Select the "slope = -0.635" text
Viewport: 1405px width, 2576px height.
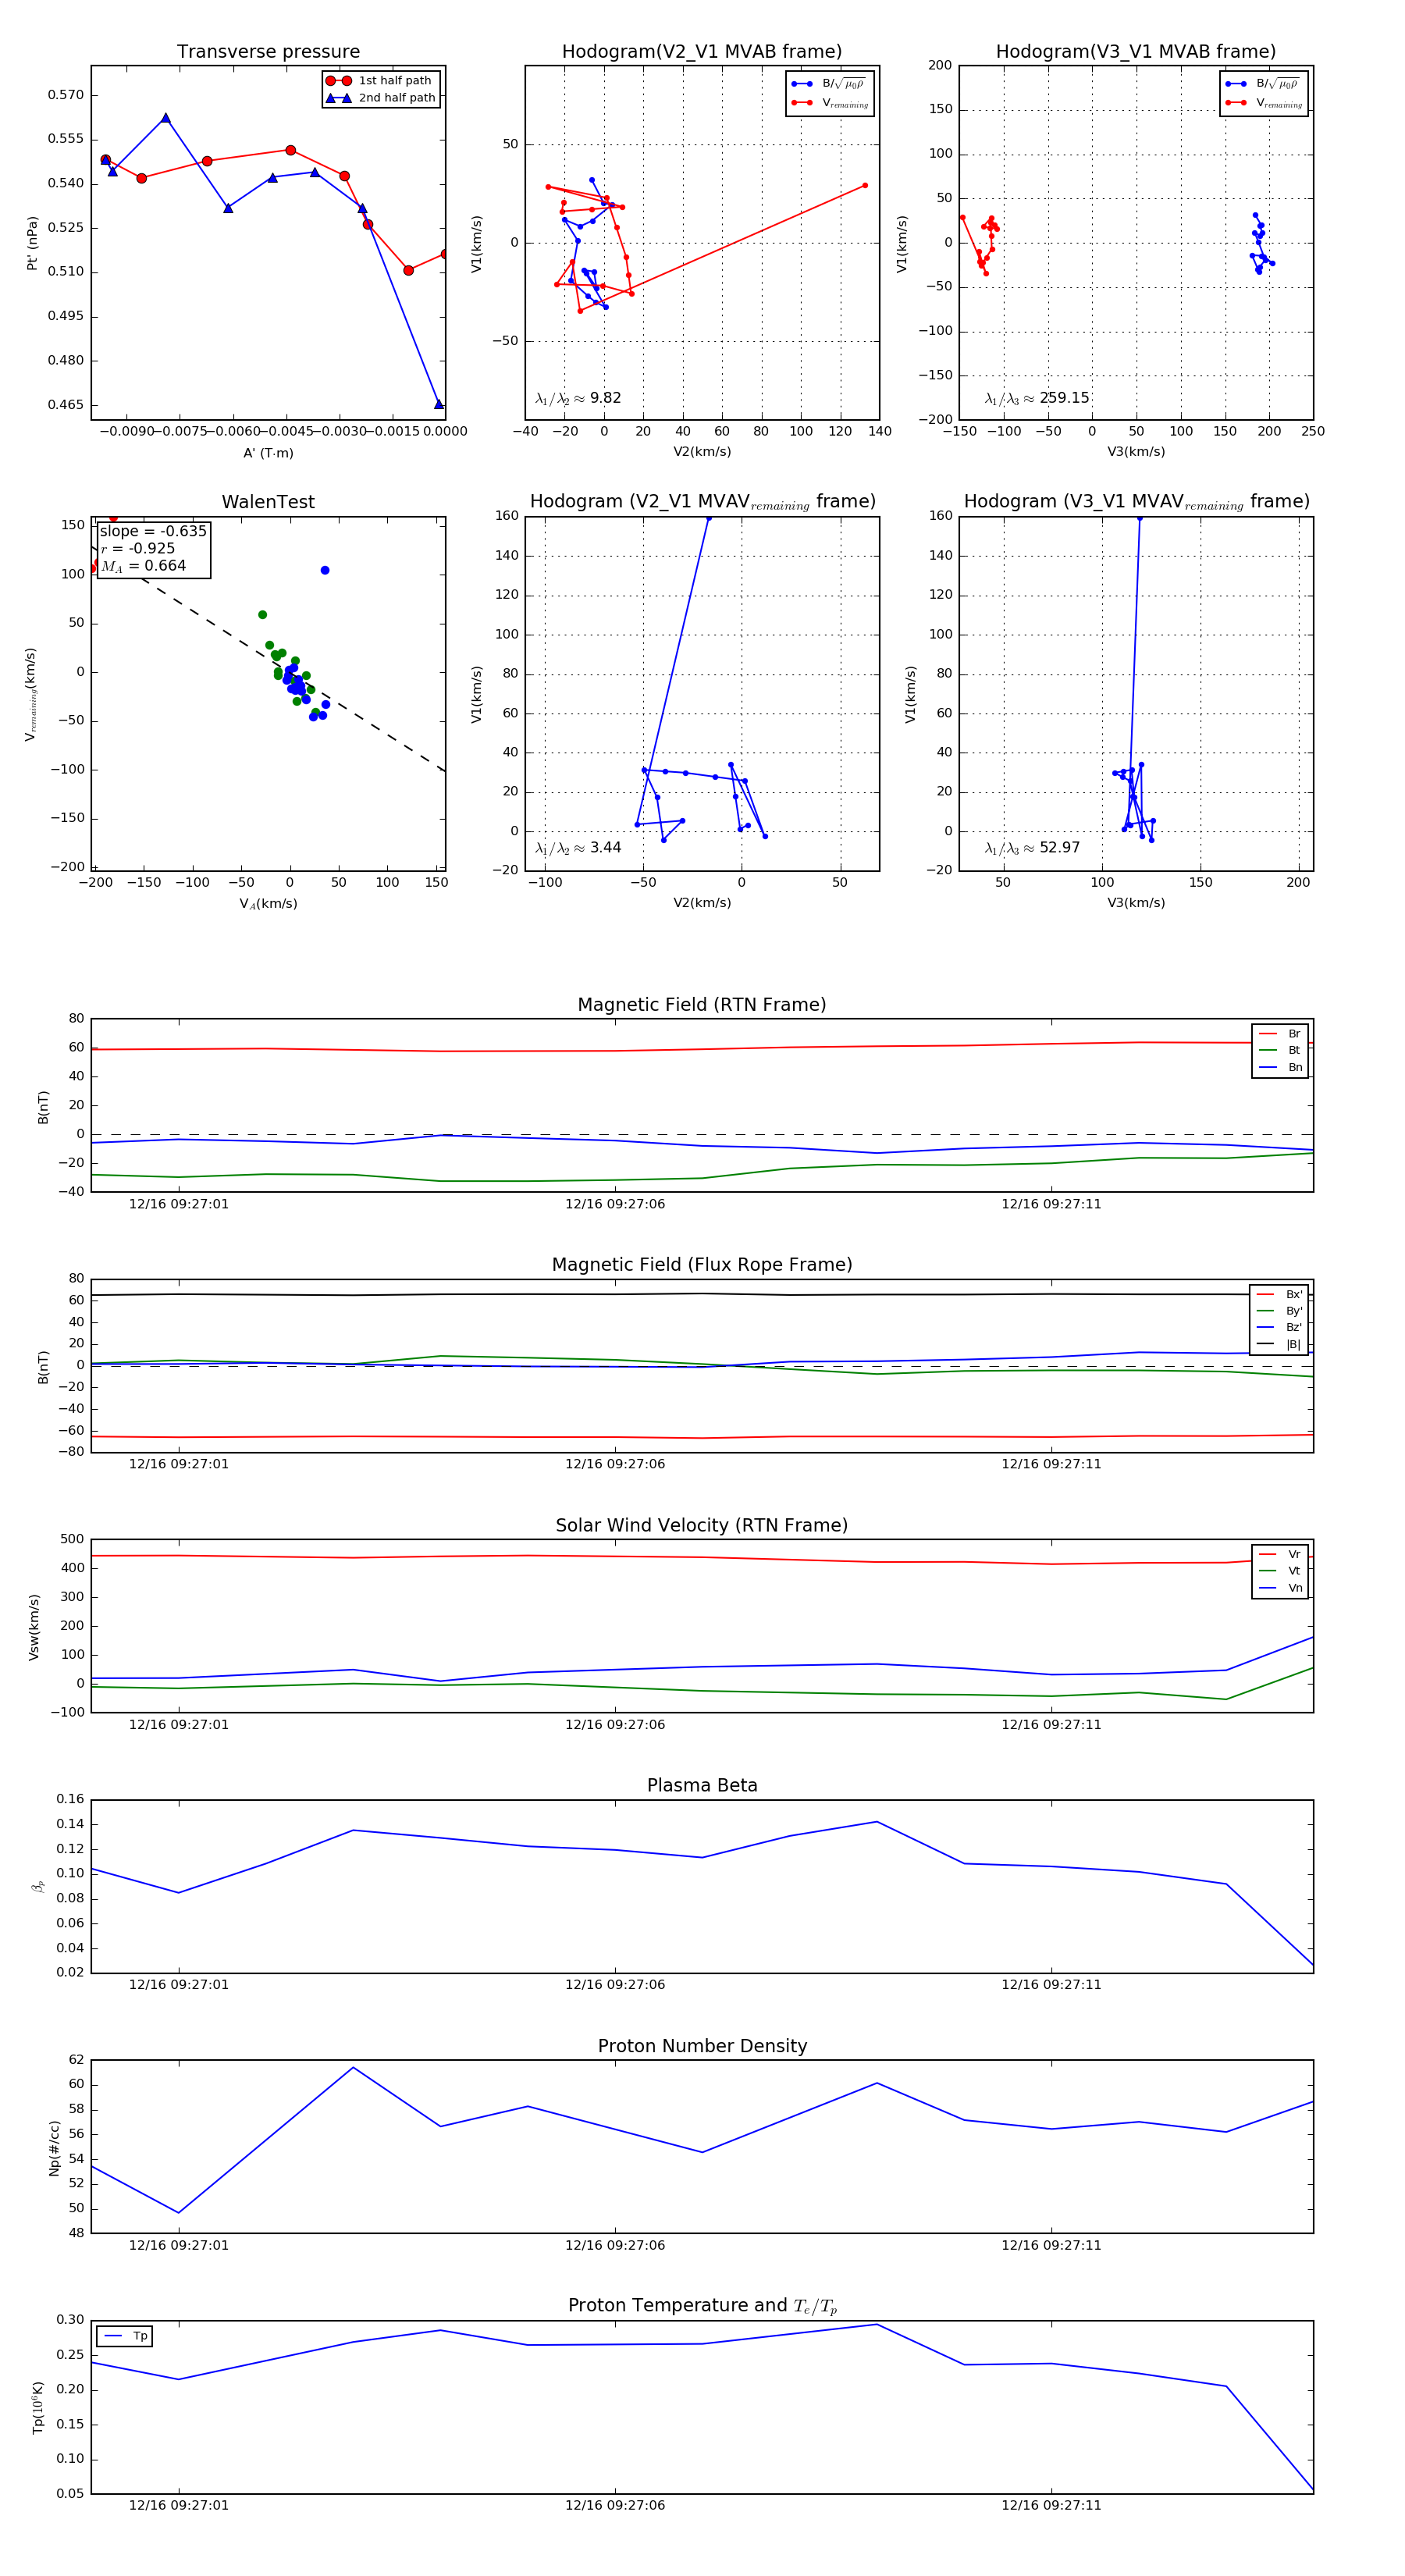click(153, 531)
